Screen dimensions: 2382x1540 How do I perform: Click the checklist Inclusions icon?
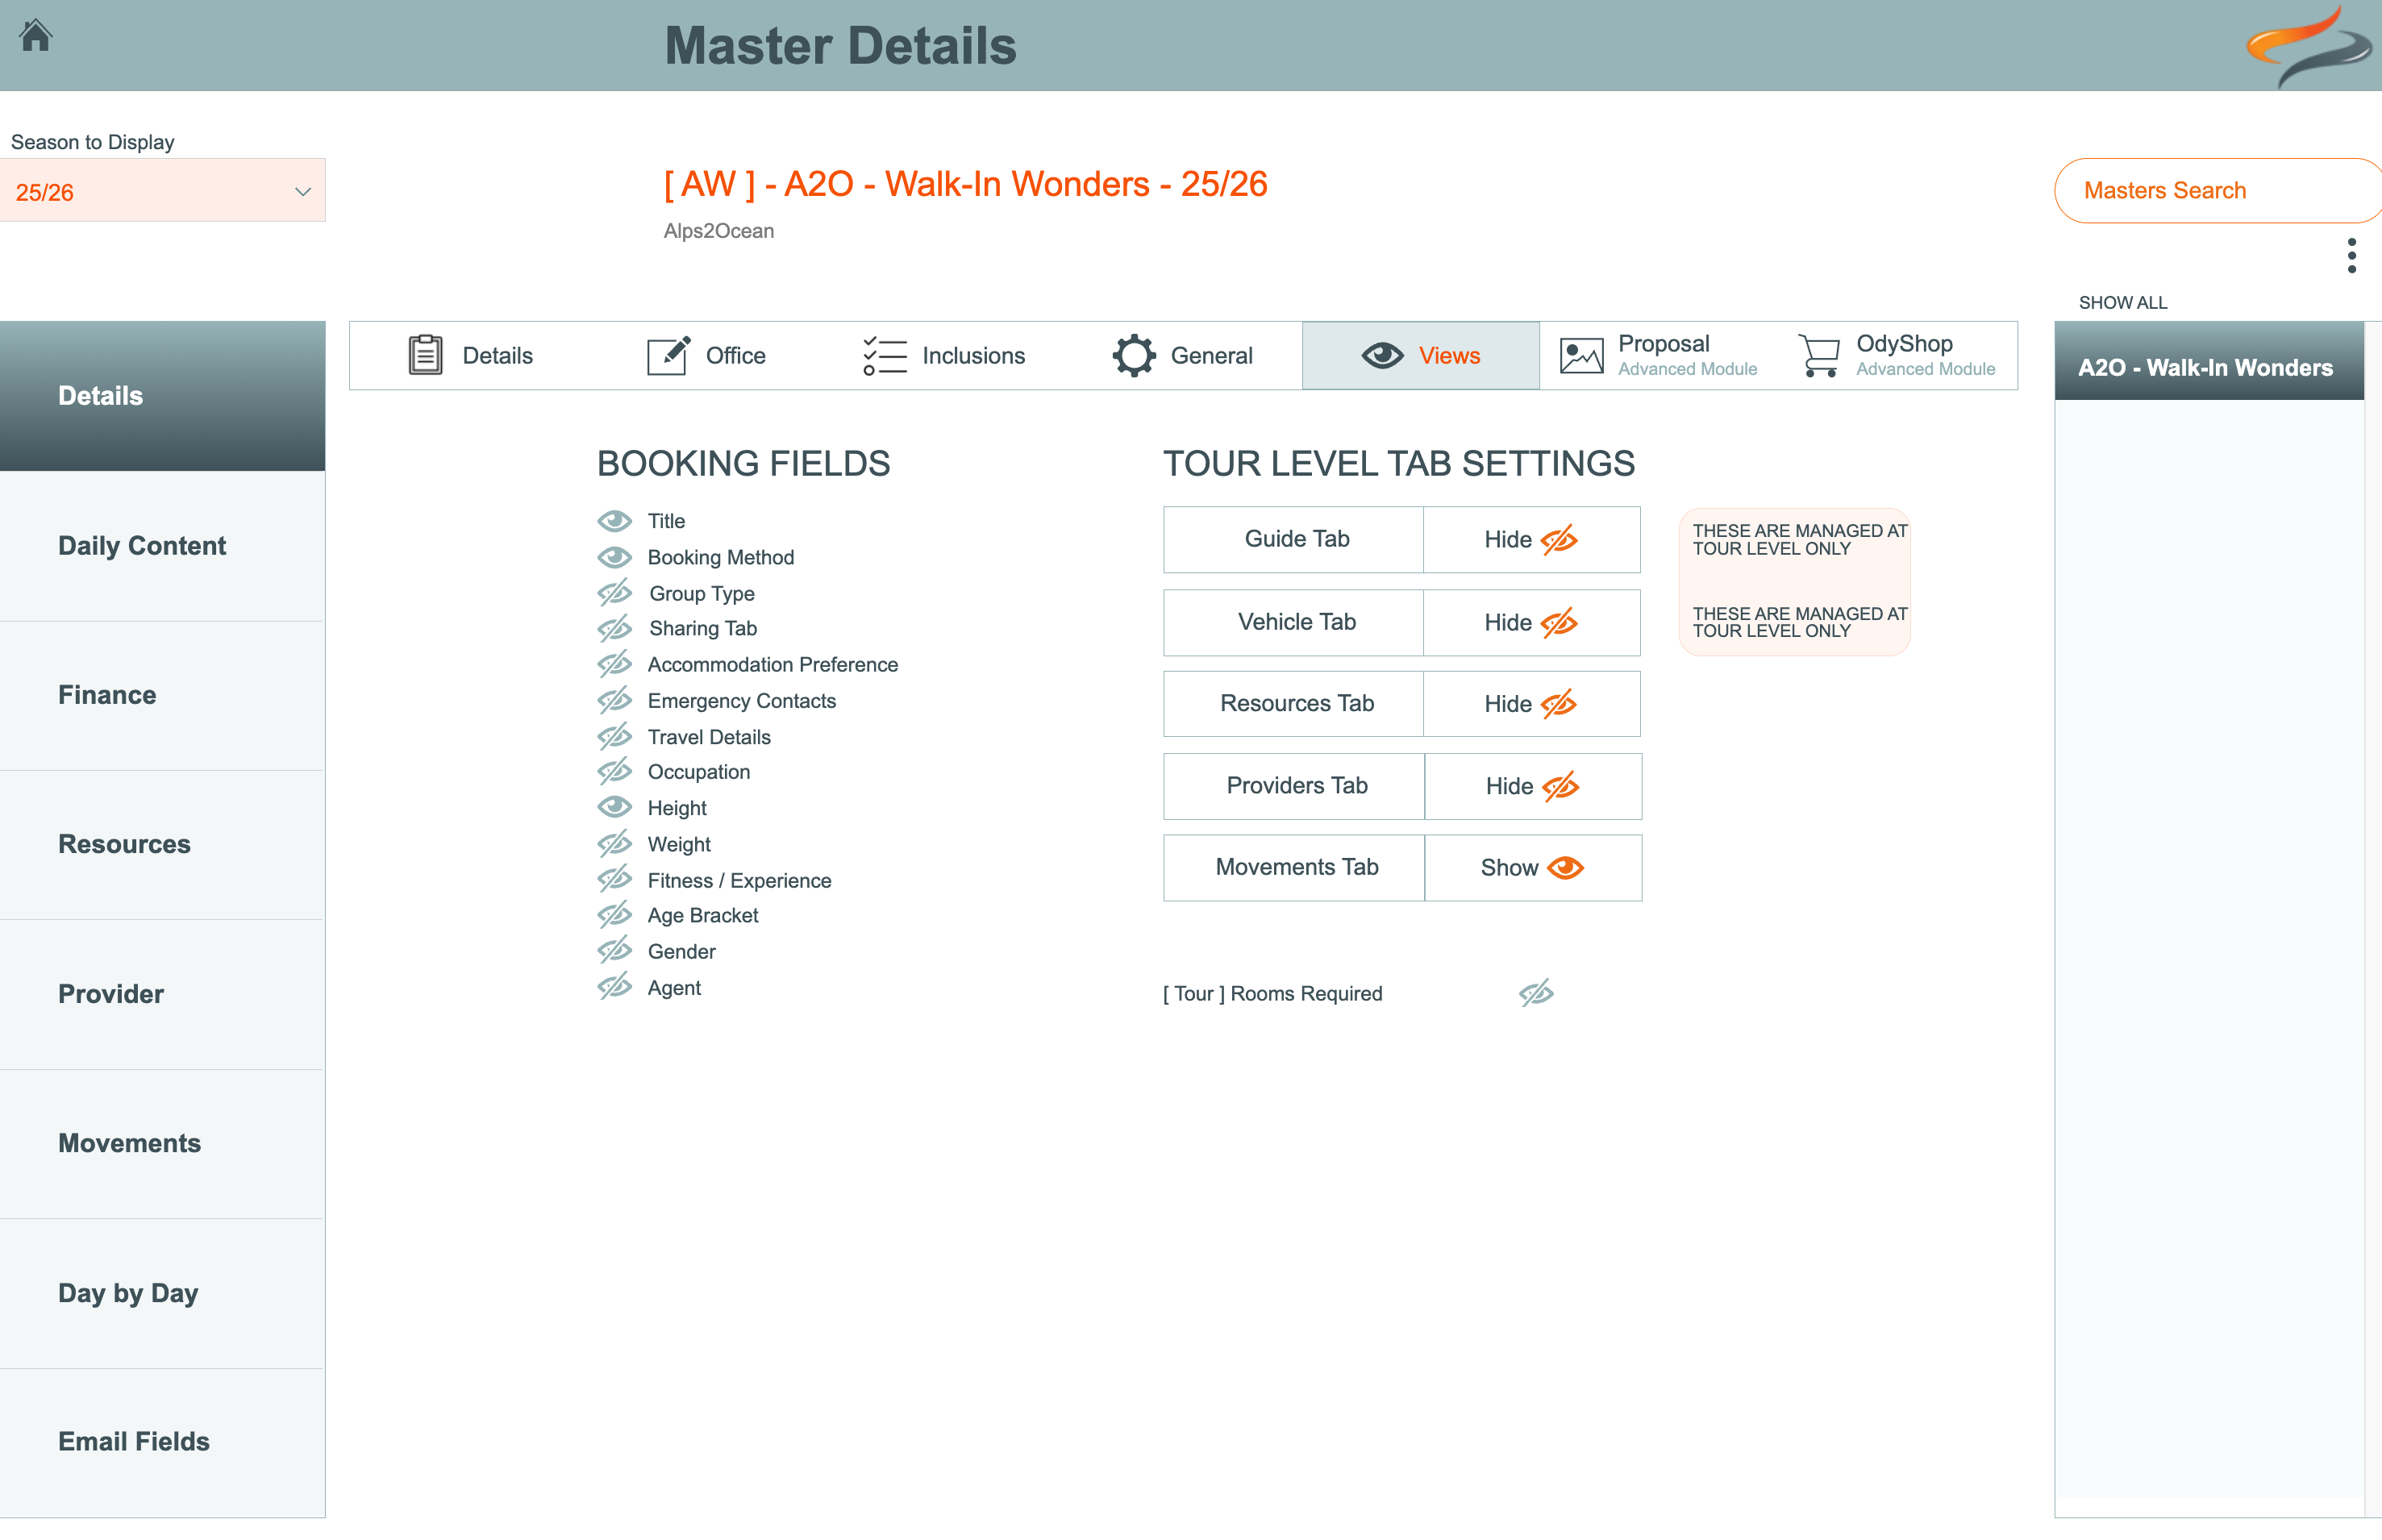[885, 355]
